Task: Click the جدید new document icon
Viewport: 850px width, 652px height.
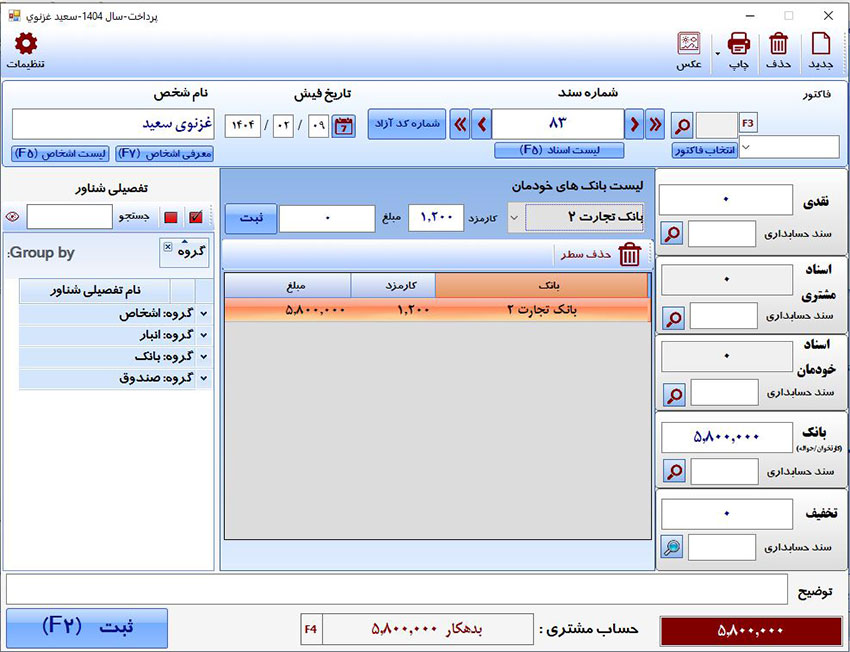Action: coord(820,44)
